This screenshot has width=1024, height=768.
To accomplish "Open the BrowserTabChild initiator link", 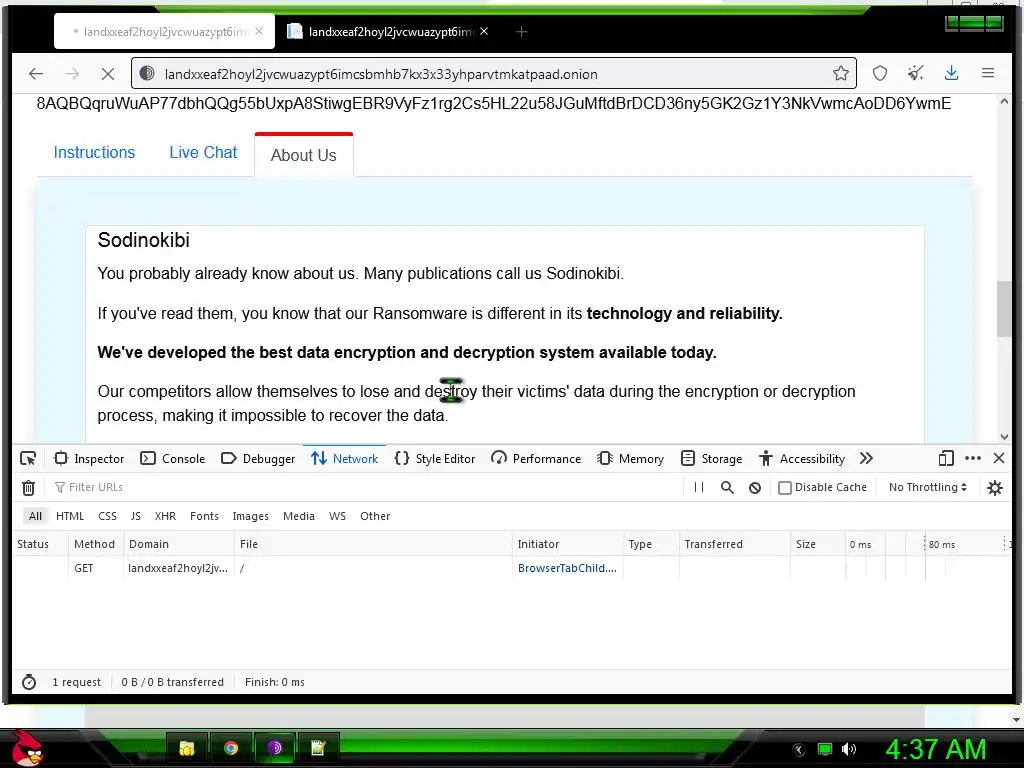I will click(567, 568).
